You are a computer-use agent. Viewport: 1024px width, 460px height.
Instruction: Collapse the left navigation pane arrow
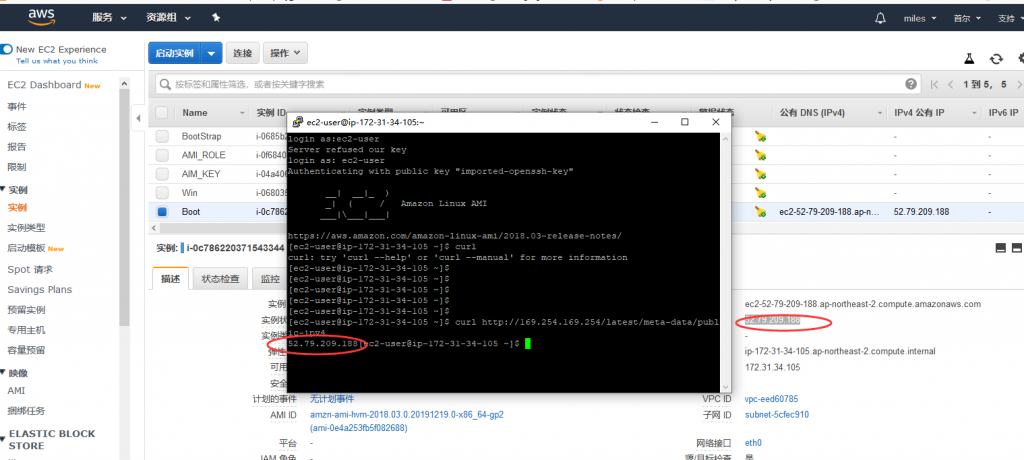tap(138, 118)
